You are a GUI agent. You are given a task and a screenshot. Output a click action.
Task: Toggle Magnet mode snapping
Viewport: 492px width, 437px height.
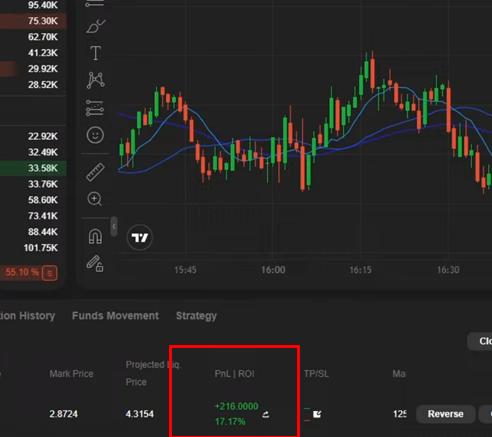point(95,237)
